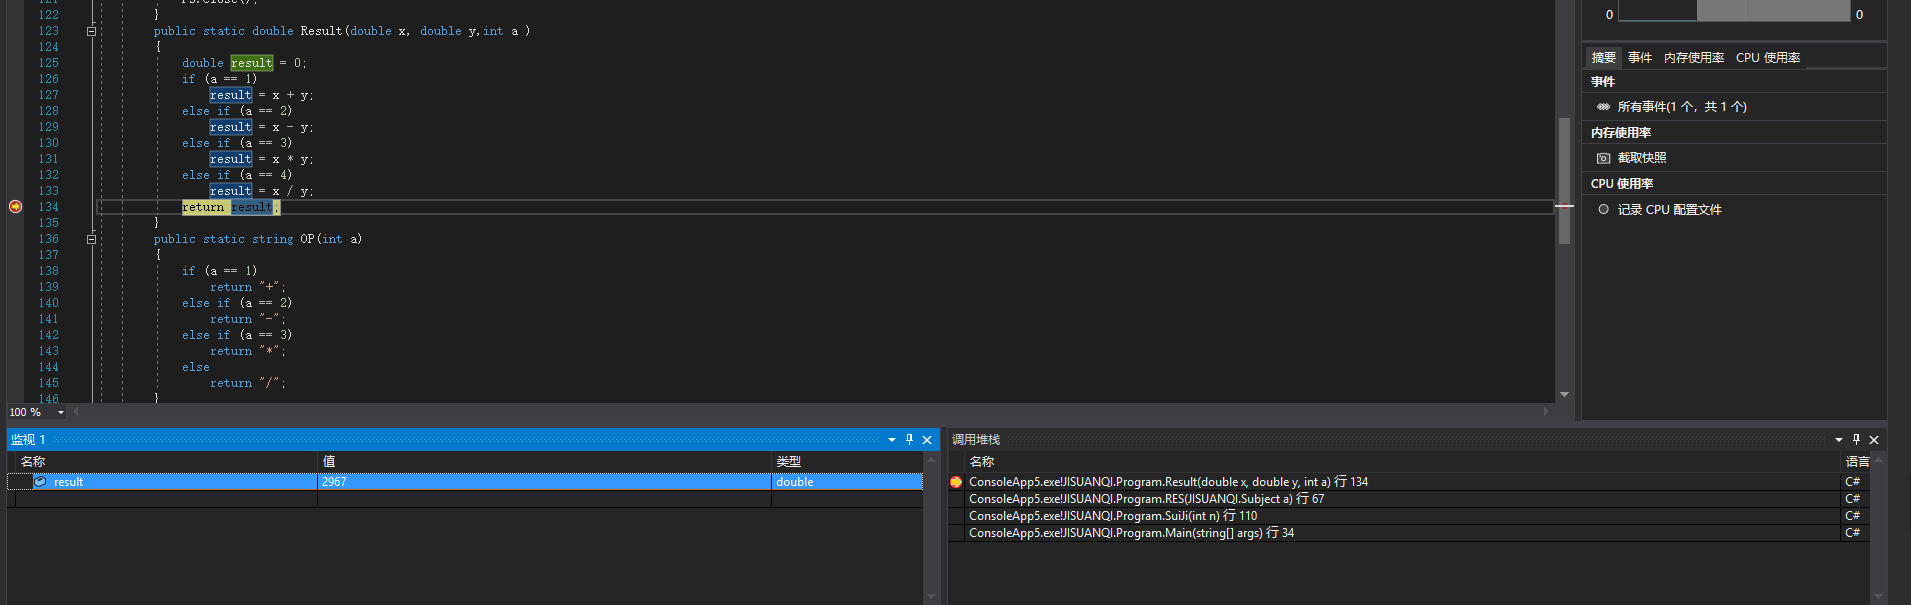This screenshot has width=1911, height=605.
Task: Click the camera icon next to 截取快照
Action: click(x=1603, y=158)
